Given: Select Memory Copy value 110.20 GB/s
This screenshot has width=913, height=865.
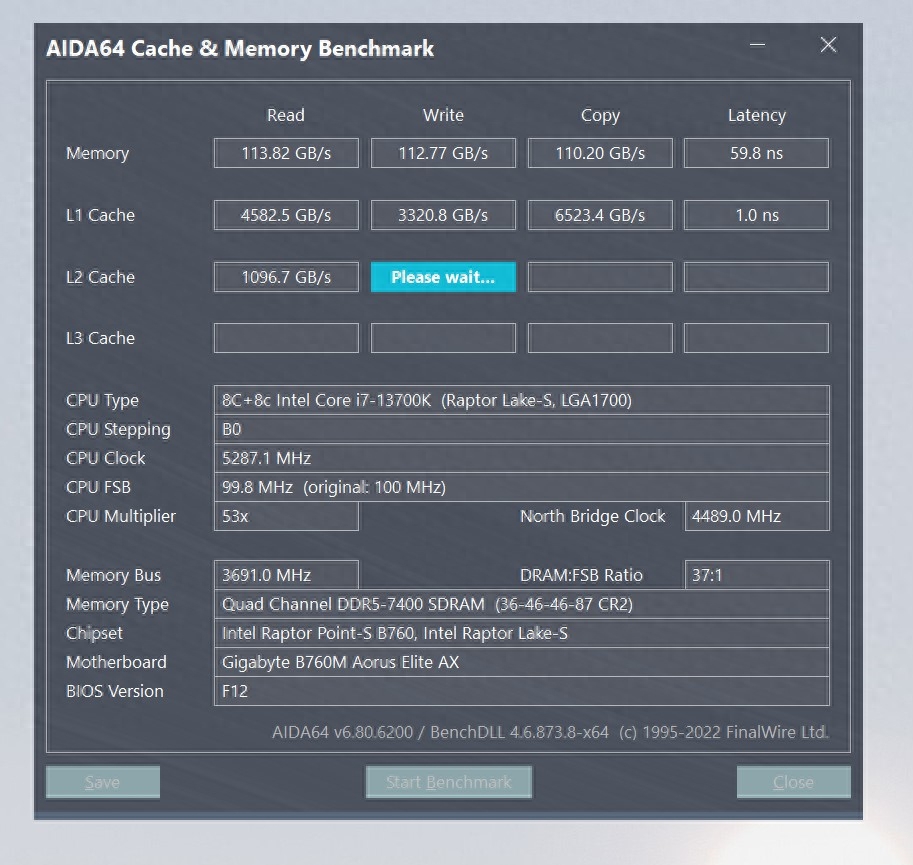Looking at the screenshot, I should point(600,153).
